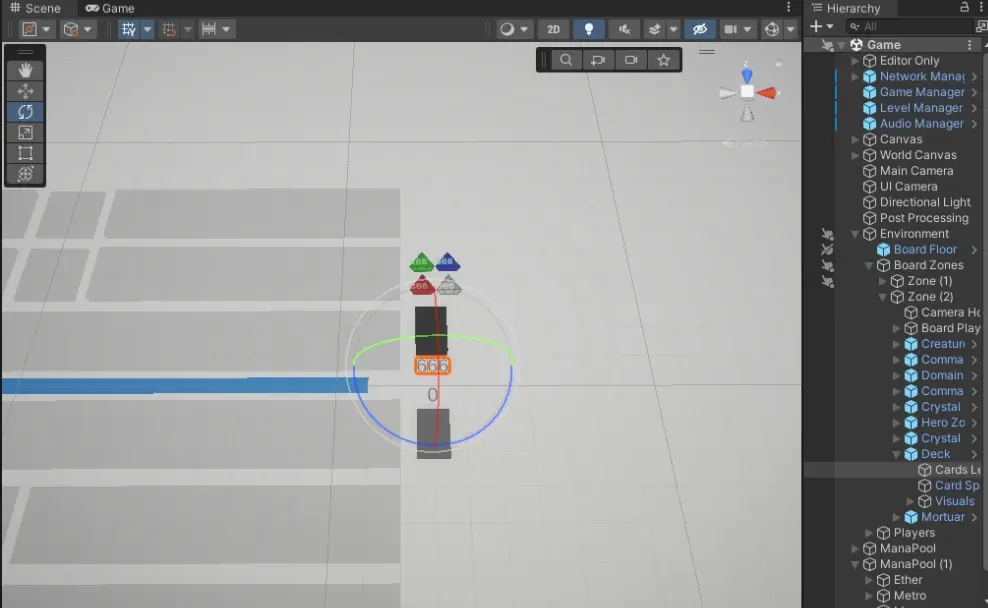Select Main Camera in the Hierarchy

[915, 171]
